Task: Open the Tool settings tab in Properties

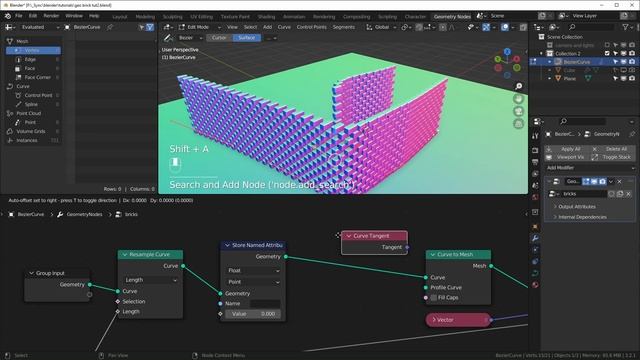Action: click(x=535, y=136)
